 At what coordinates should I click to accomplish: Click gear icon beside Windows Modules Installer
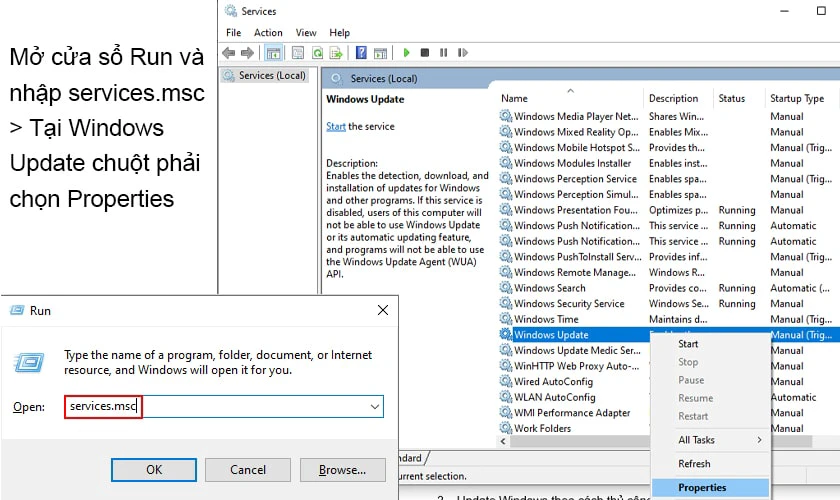[505, 162]
